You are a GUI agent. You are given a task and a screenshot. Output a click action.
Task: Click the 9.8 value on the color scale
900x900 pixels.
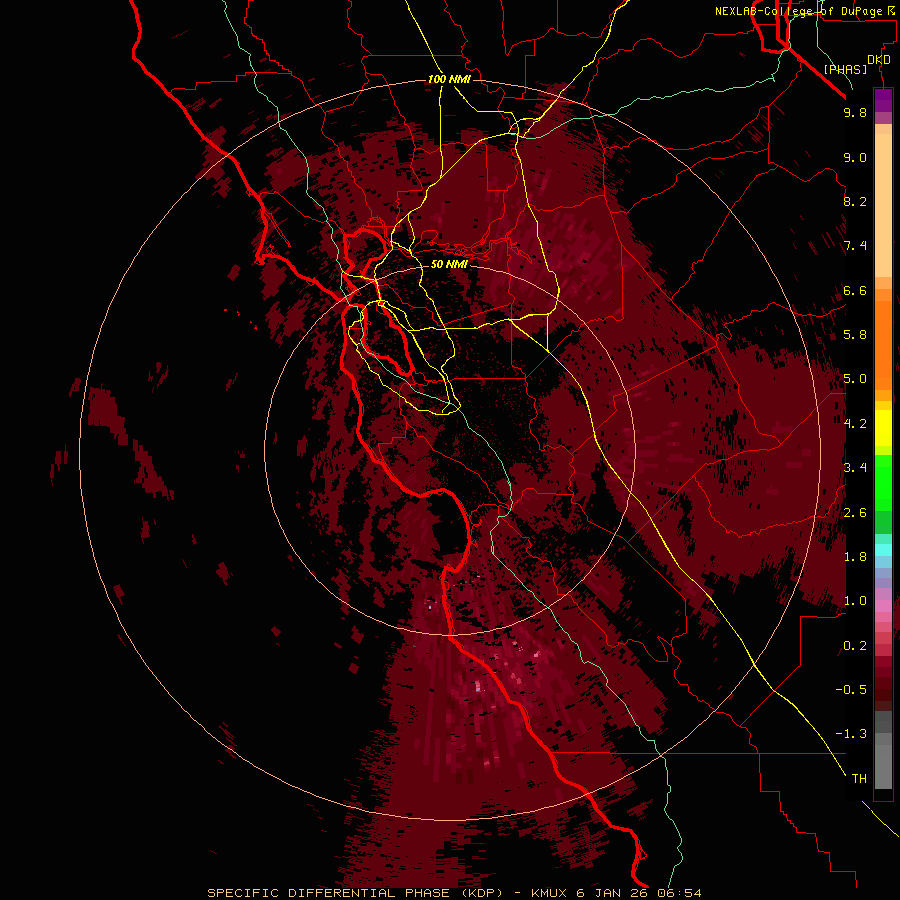(x=855, y=112)
